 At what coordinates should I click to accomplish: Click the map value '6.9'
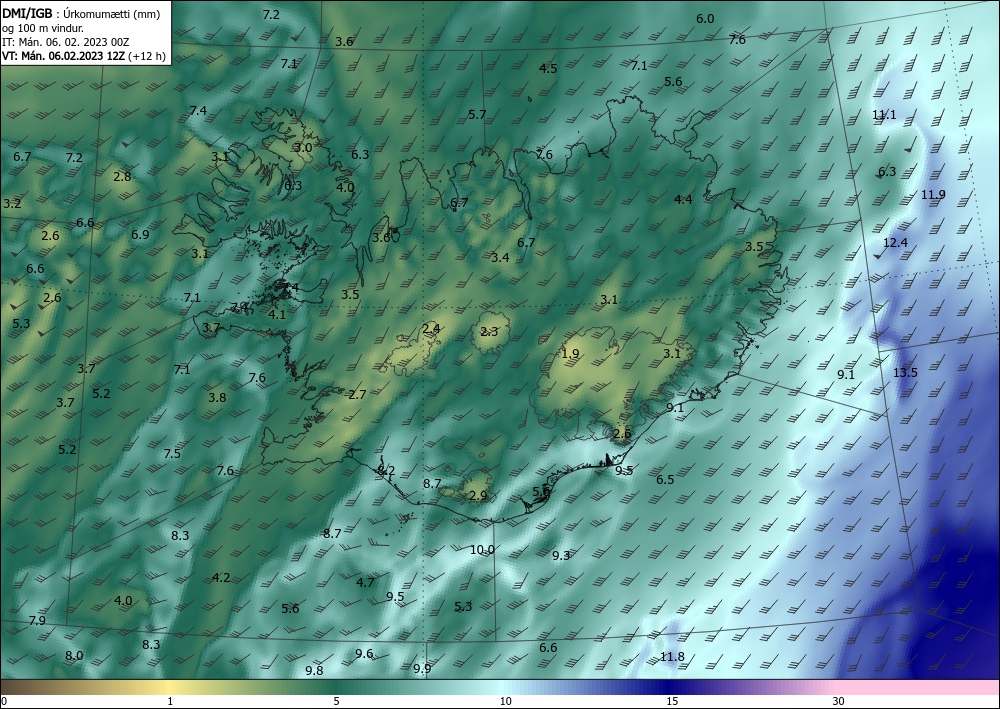140,234
